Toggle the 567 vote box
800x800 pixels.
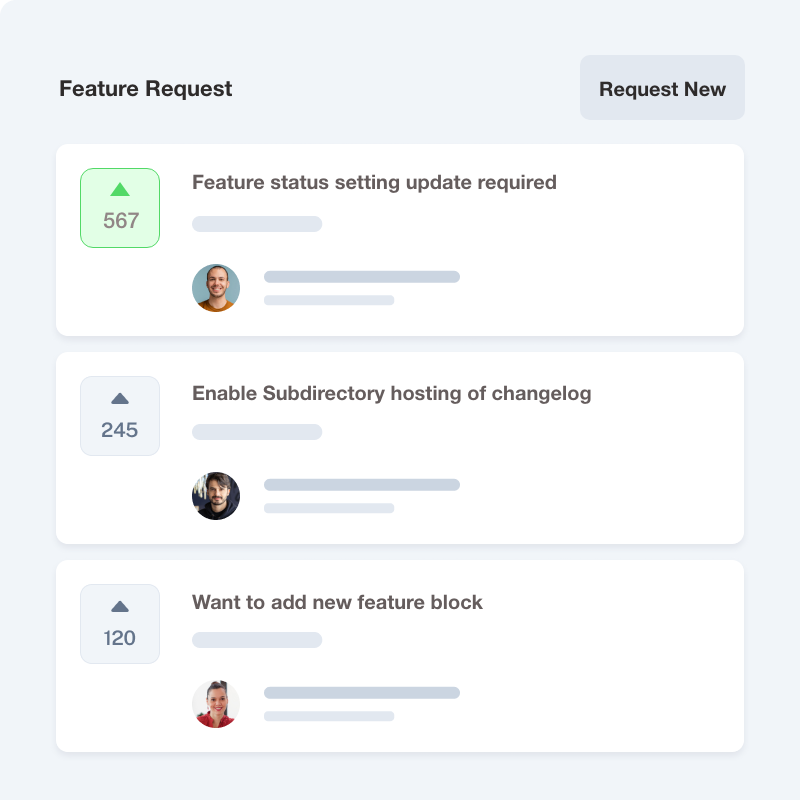pyautogui.click(x=120, y=208)
